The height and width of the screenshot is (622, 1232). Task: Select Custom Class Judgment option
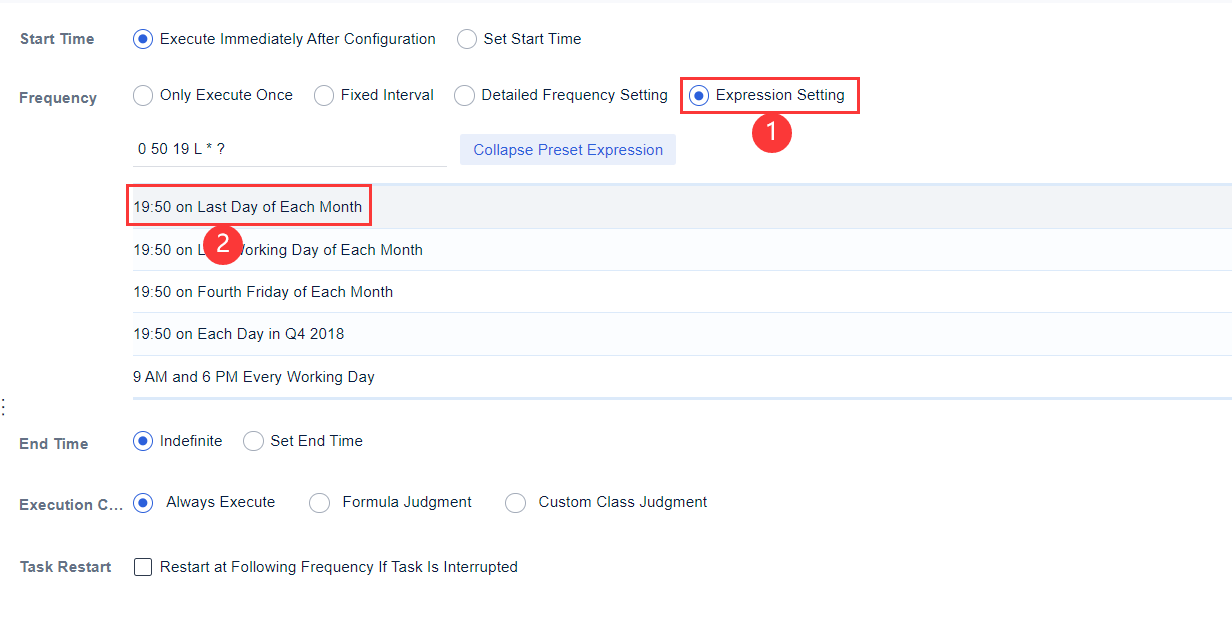pos(515,502)
